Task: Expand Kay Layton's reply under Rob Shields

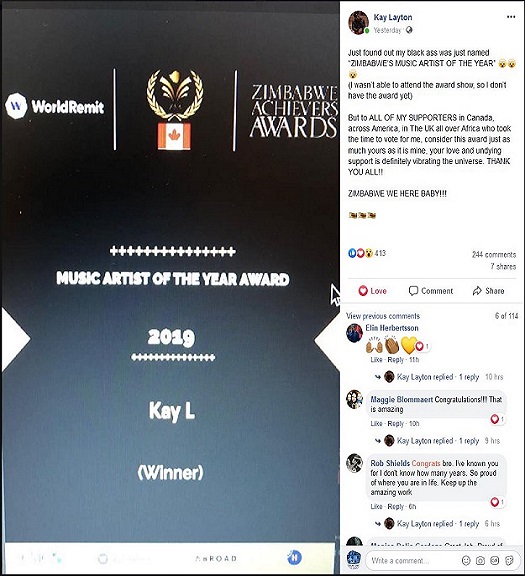Action: [432, 523]
